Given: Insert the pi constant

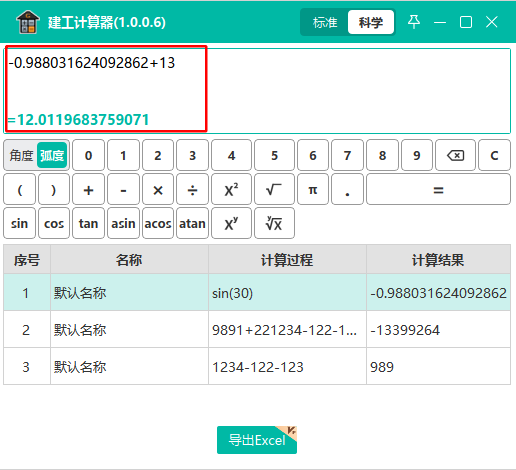Looking at the screenshot, I should [313, 190].
